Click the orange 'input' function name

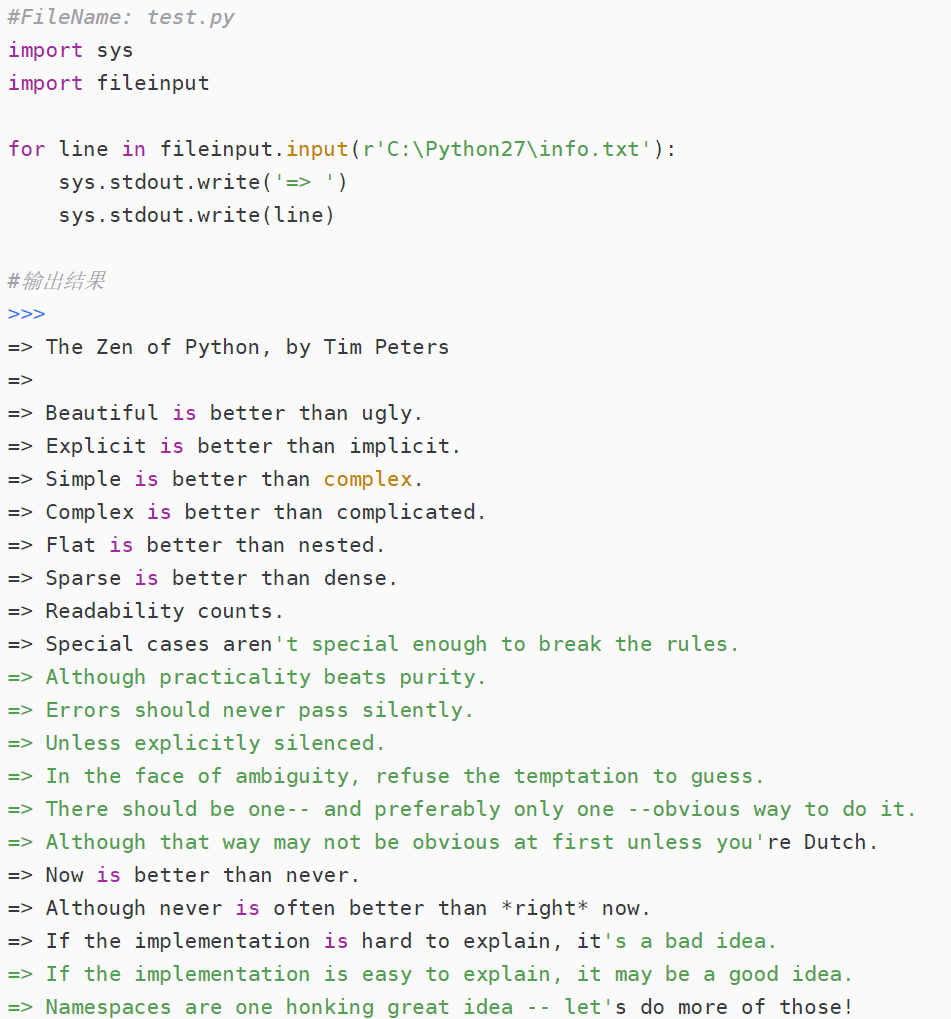click(317, 149)
